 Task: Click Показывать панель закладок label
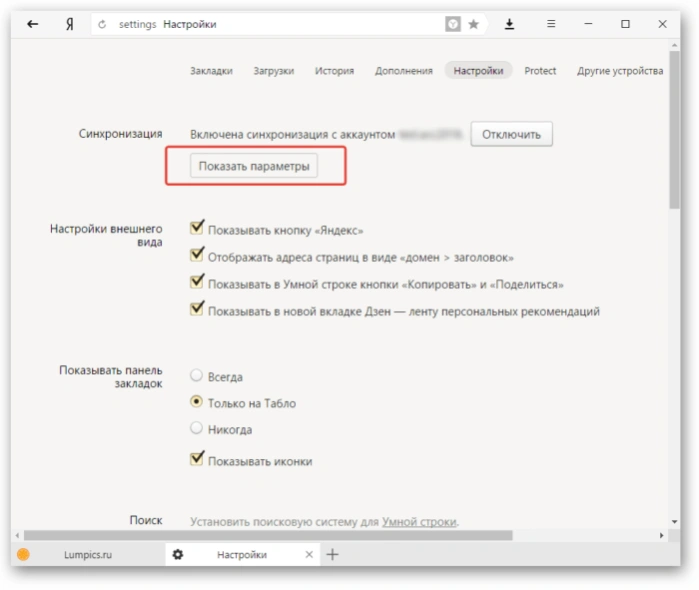111,377
